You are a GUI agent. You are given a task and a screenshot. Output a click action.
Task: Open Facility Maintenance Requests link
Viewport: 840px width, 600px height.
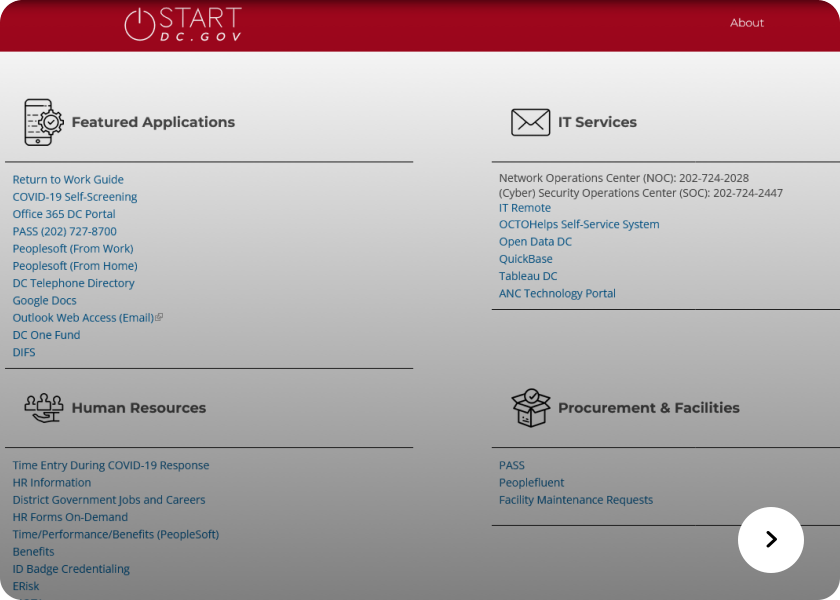(576, 500)
